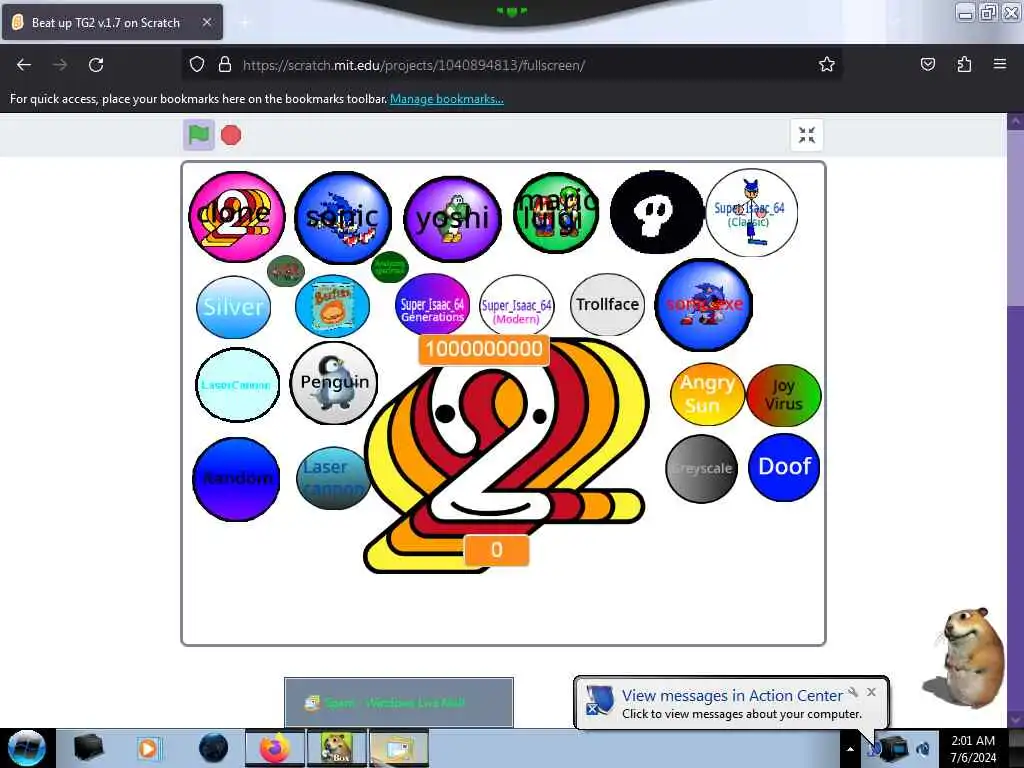The height and width of the screenshot is (768, 1024).
Task: Pick the blue Doof button
Action: [x=784, y=468]
